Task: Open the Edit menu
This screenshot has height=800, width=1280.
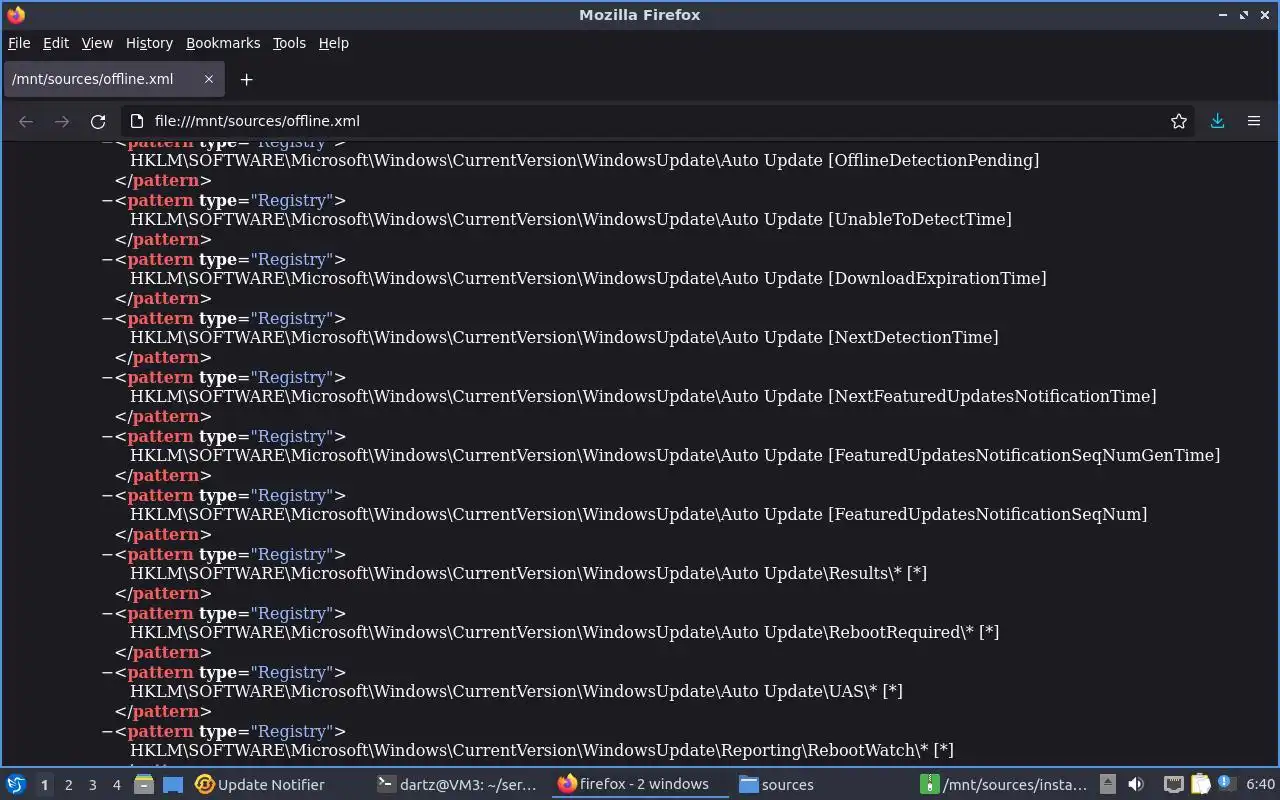Action: (56, 43)
